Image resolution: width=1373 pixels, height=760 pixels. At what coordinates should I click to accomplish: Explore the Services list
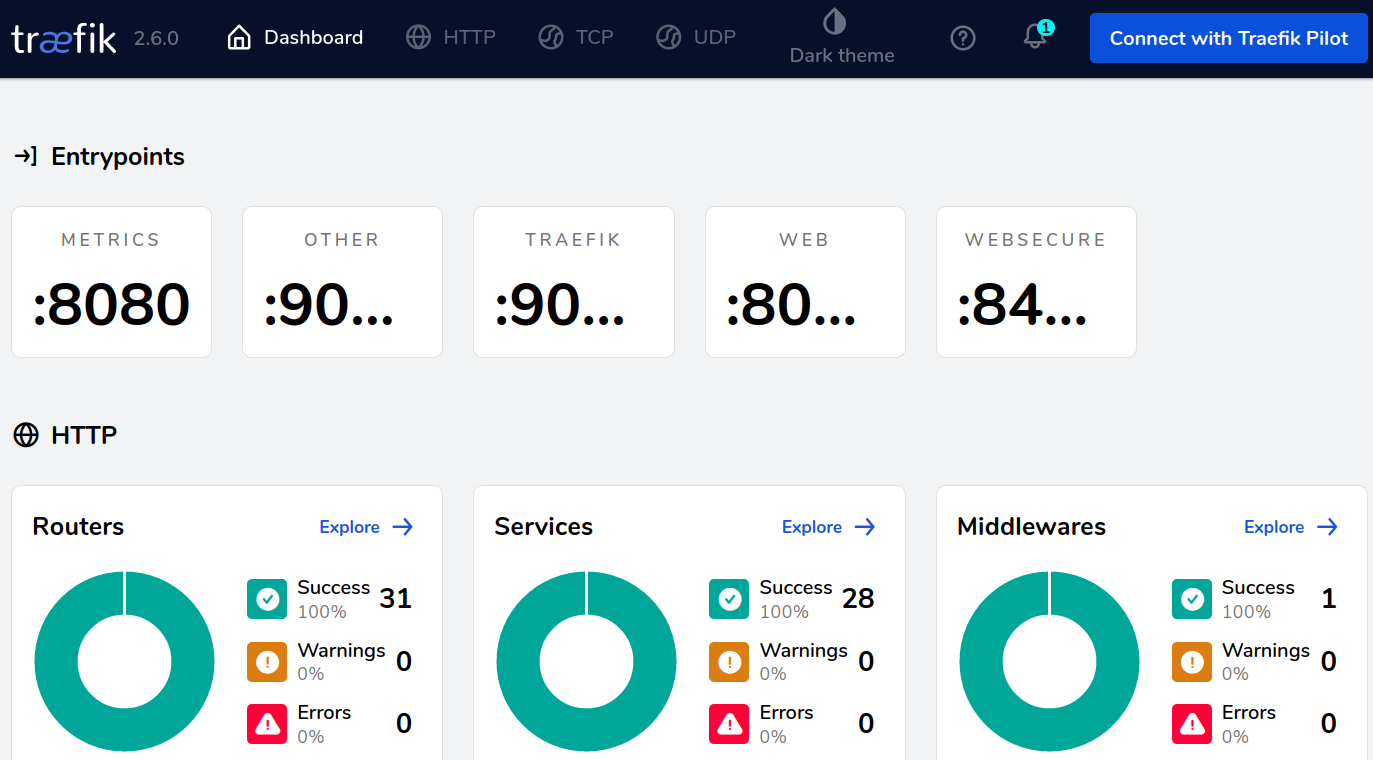pos(828,527)
